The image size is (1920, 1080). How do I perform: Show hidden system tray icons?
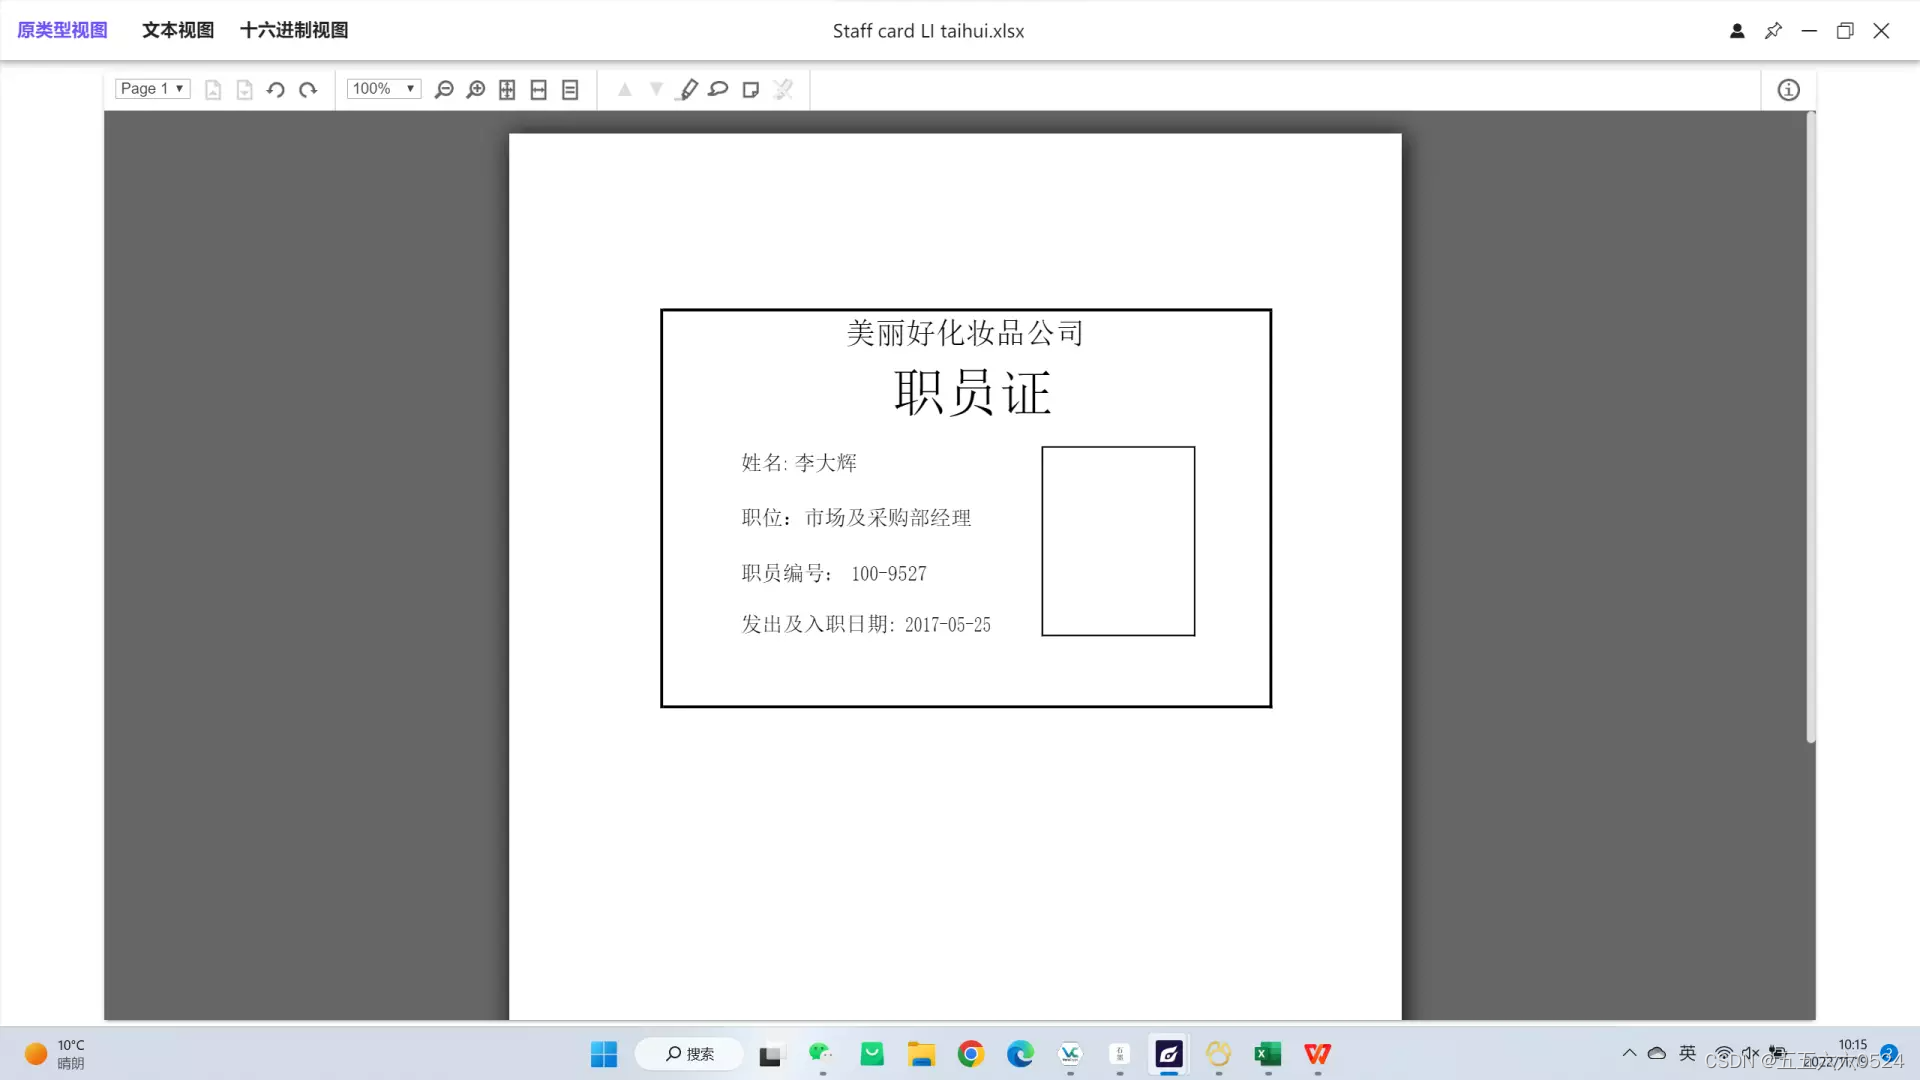pos(1629,1053)
